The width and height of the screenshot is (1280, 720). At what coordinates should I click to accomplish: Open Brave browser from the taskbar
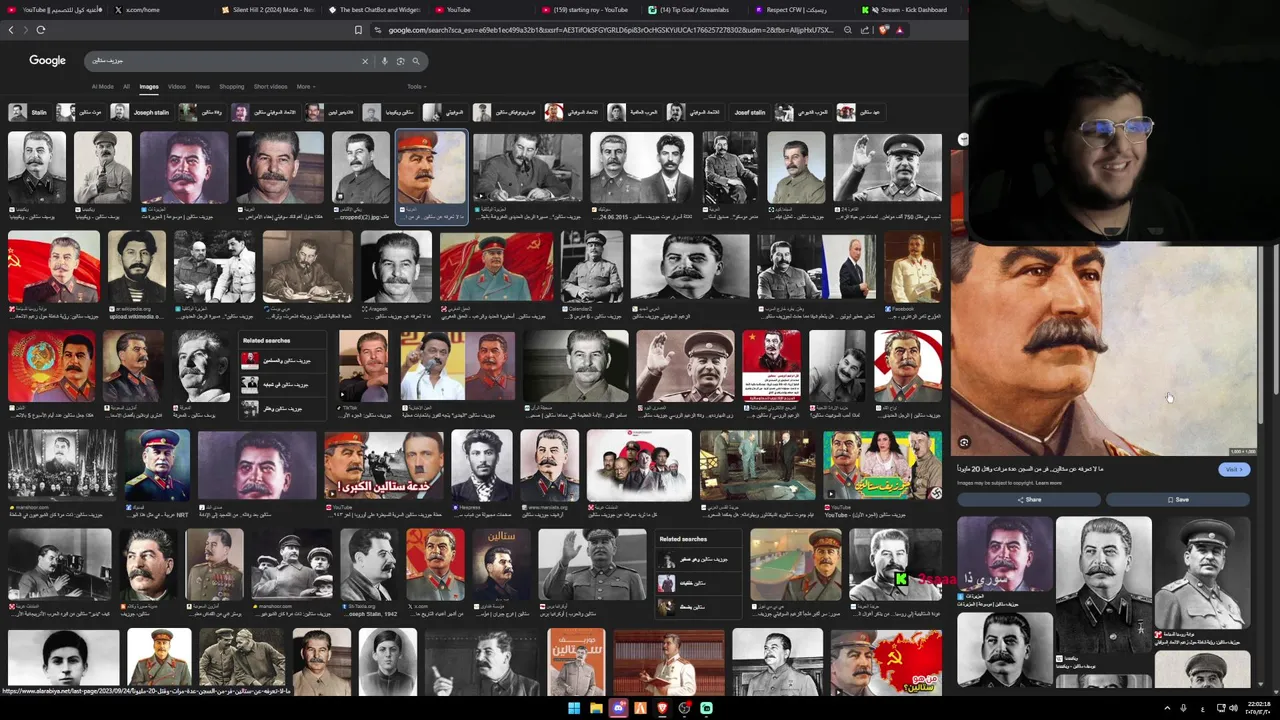(x=662, y=708)
